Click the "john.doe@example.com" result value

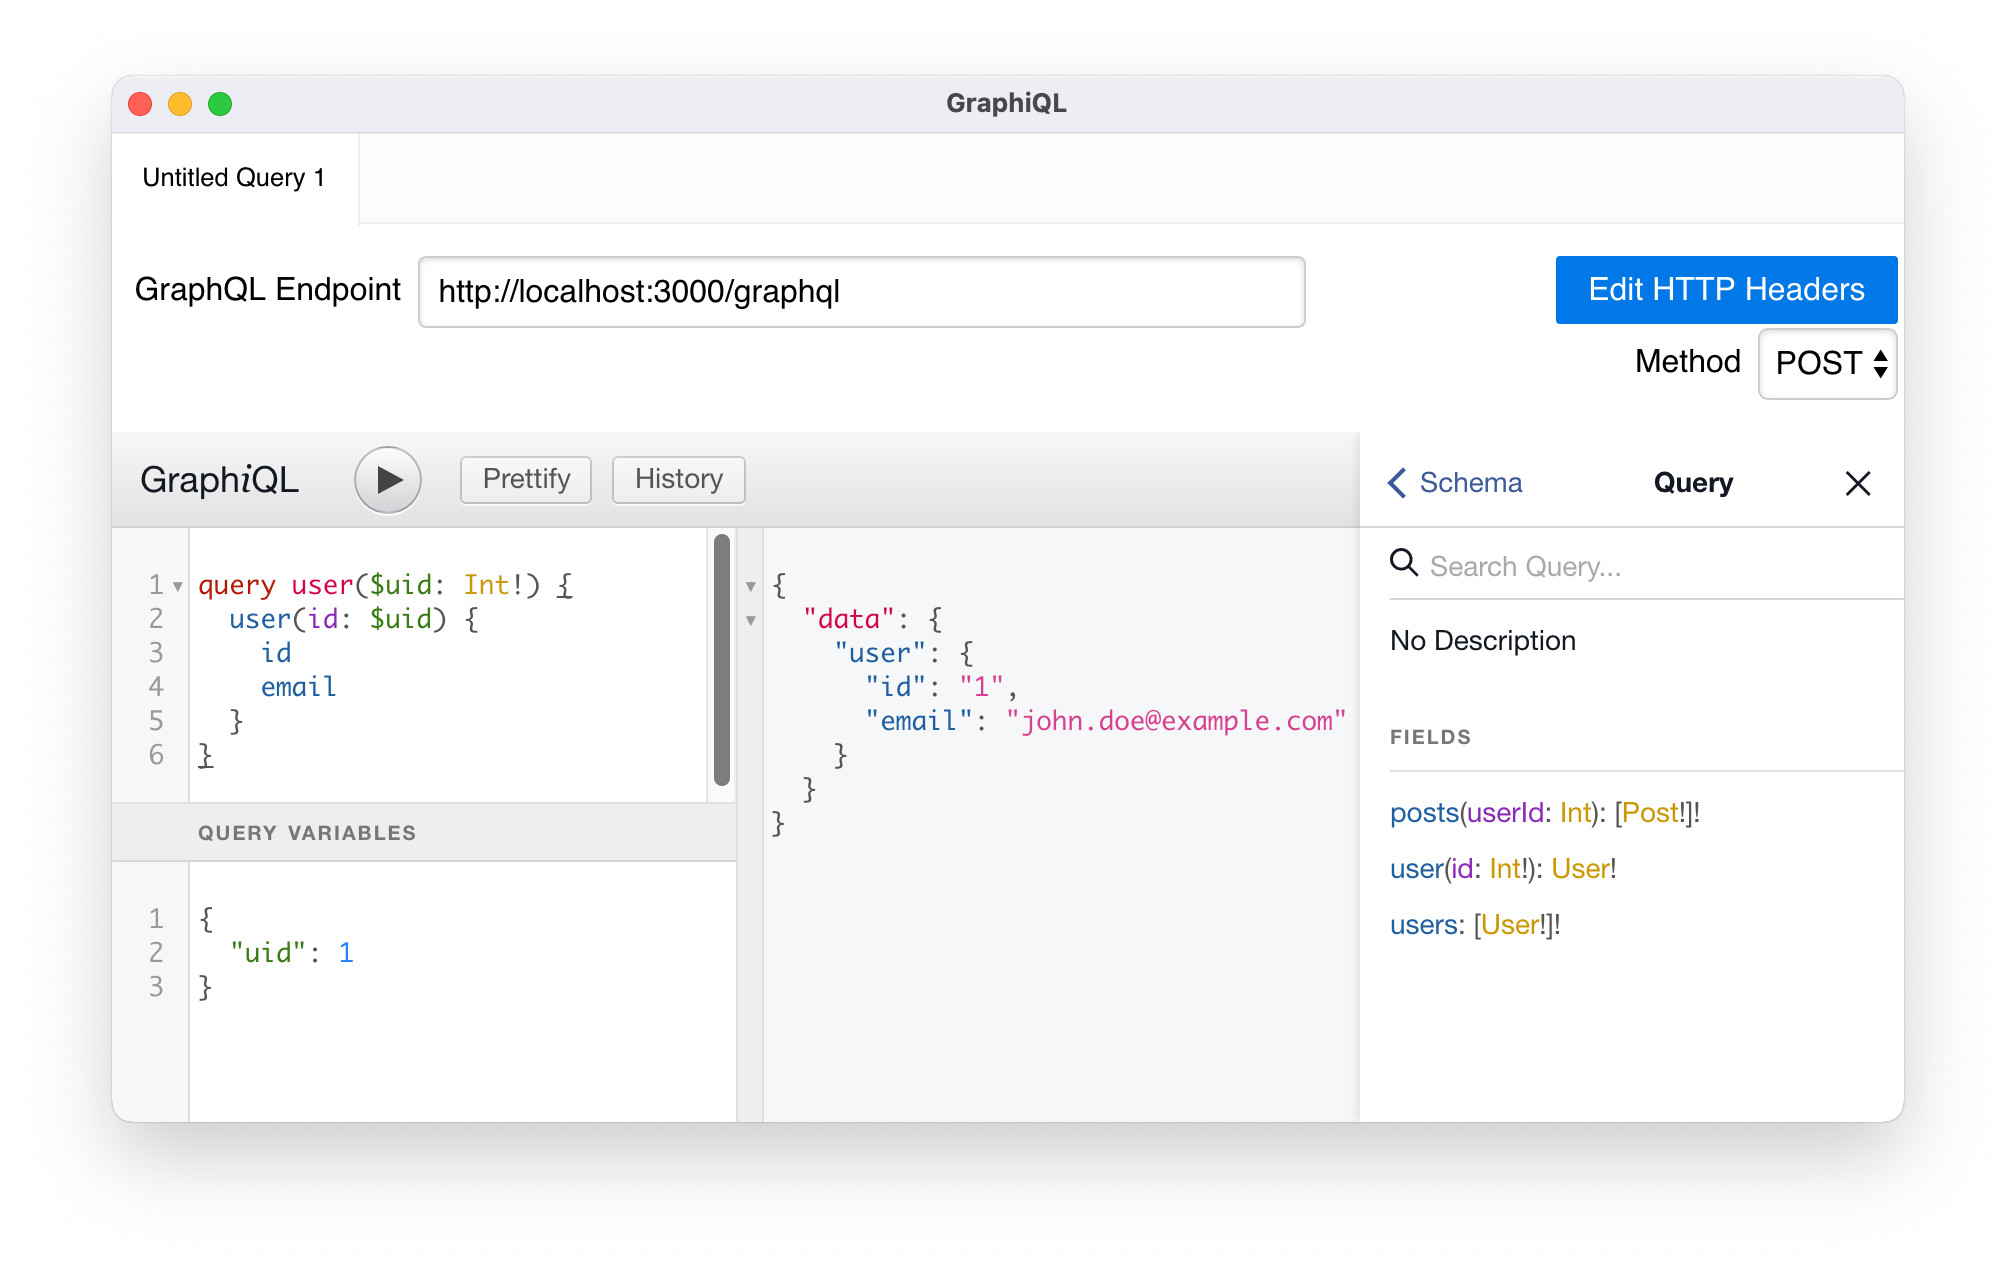click(x=1176, y=721)
